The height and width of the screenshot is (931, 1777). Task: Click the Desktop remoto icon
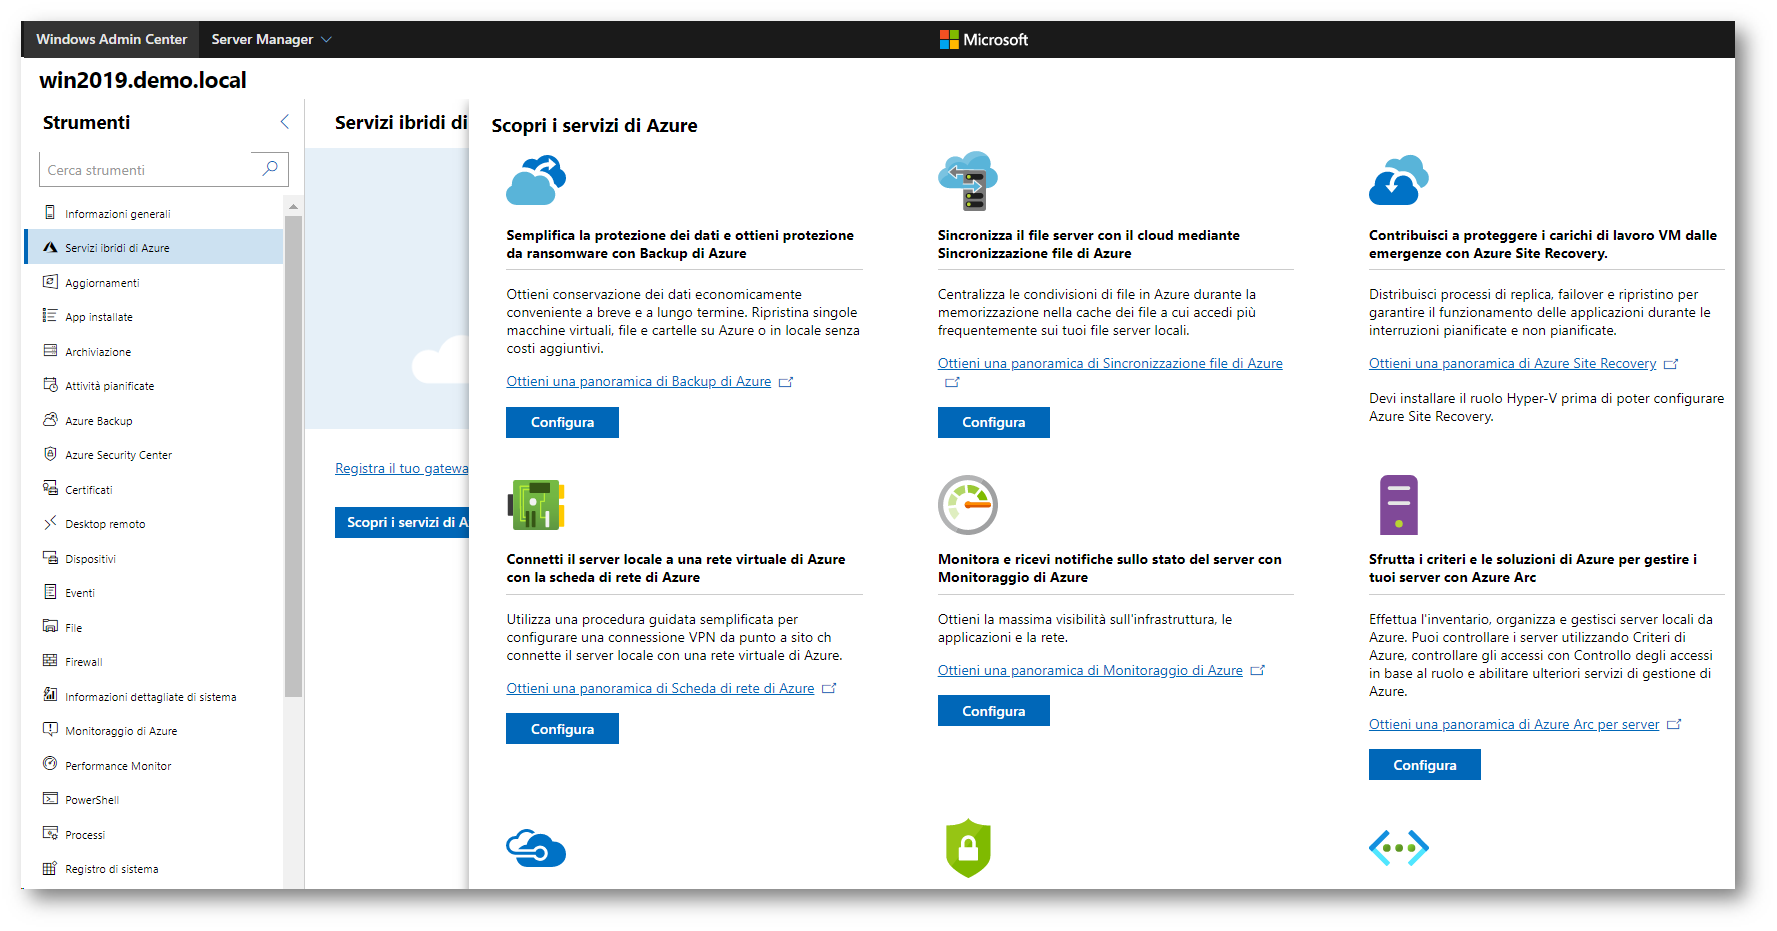[50, 523]
